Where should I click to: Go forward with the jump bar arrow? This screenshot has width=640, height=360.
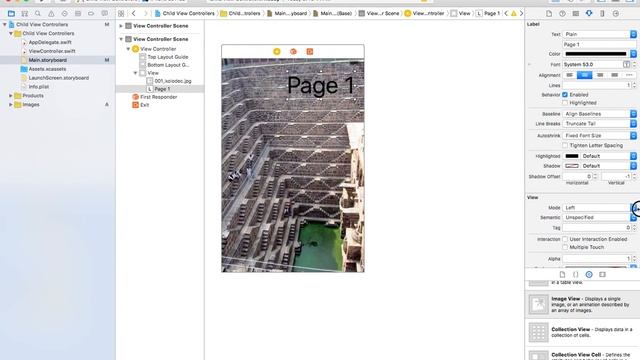point(146,13)
